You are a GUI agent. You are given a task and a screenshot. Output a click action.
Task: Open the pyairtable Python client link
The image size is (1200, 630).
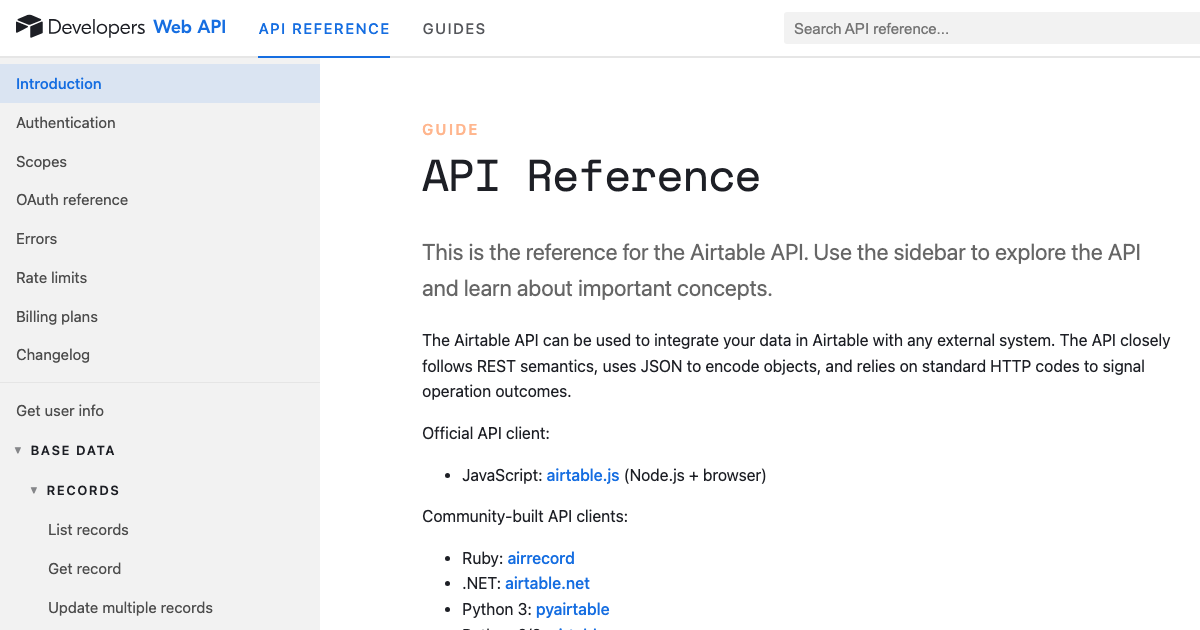[x=572, y=609]
